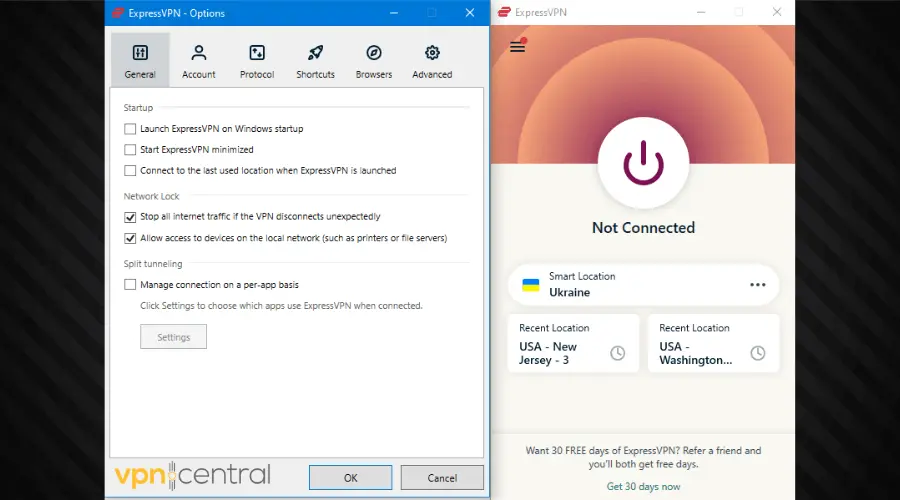This screenshot has width=900, height=500.
Task: Click clock icon on Washington card
Action: pos(758,353)
